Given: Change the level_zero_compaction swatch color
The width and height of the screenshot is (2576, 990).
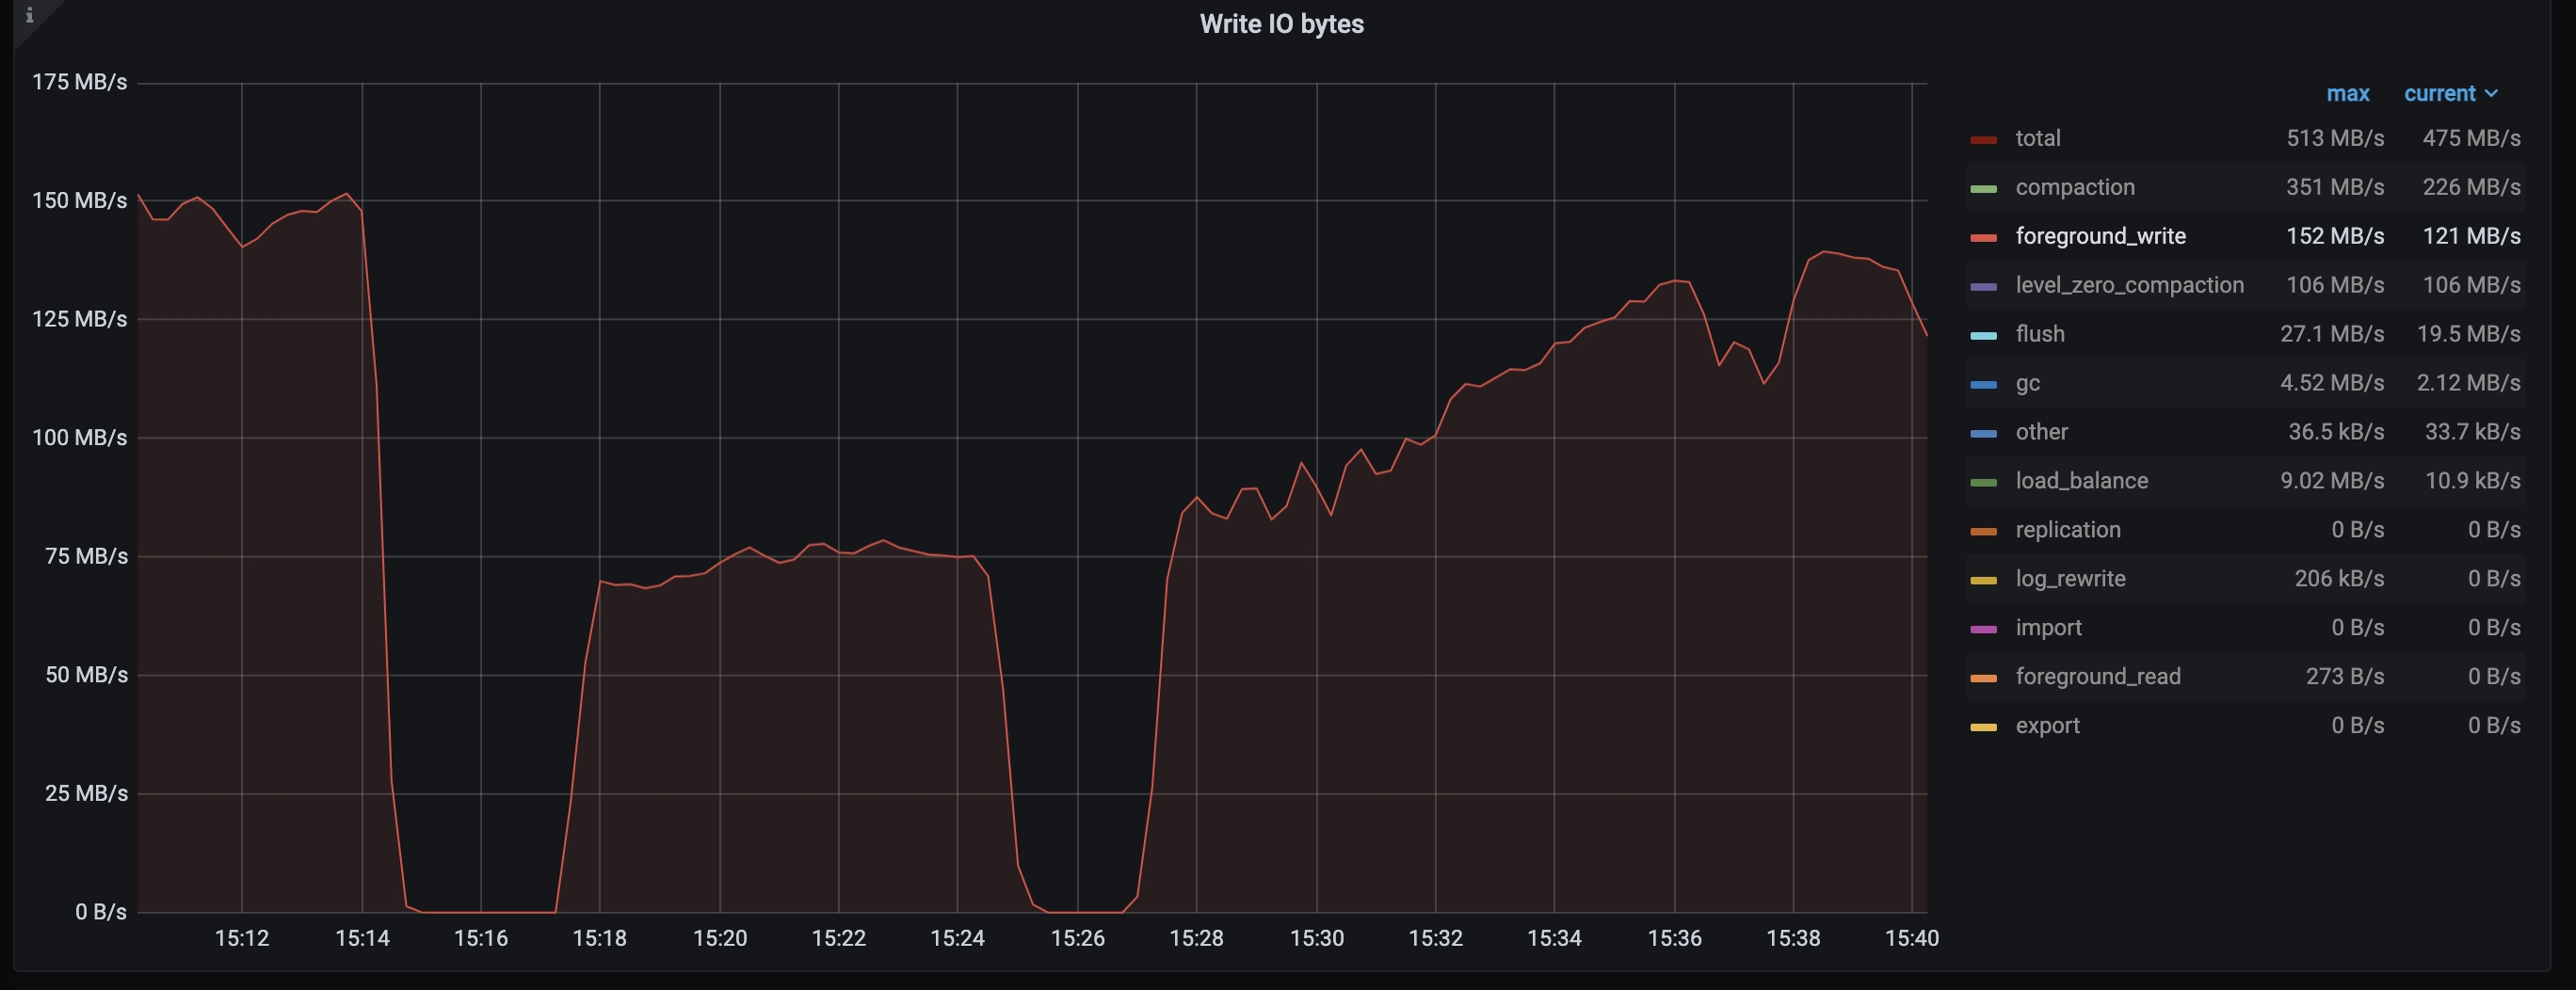Looking at the screenshot, I should 1983,287.
